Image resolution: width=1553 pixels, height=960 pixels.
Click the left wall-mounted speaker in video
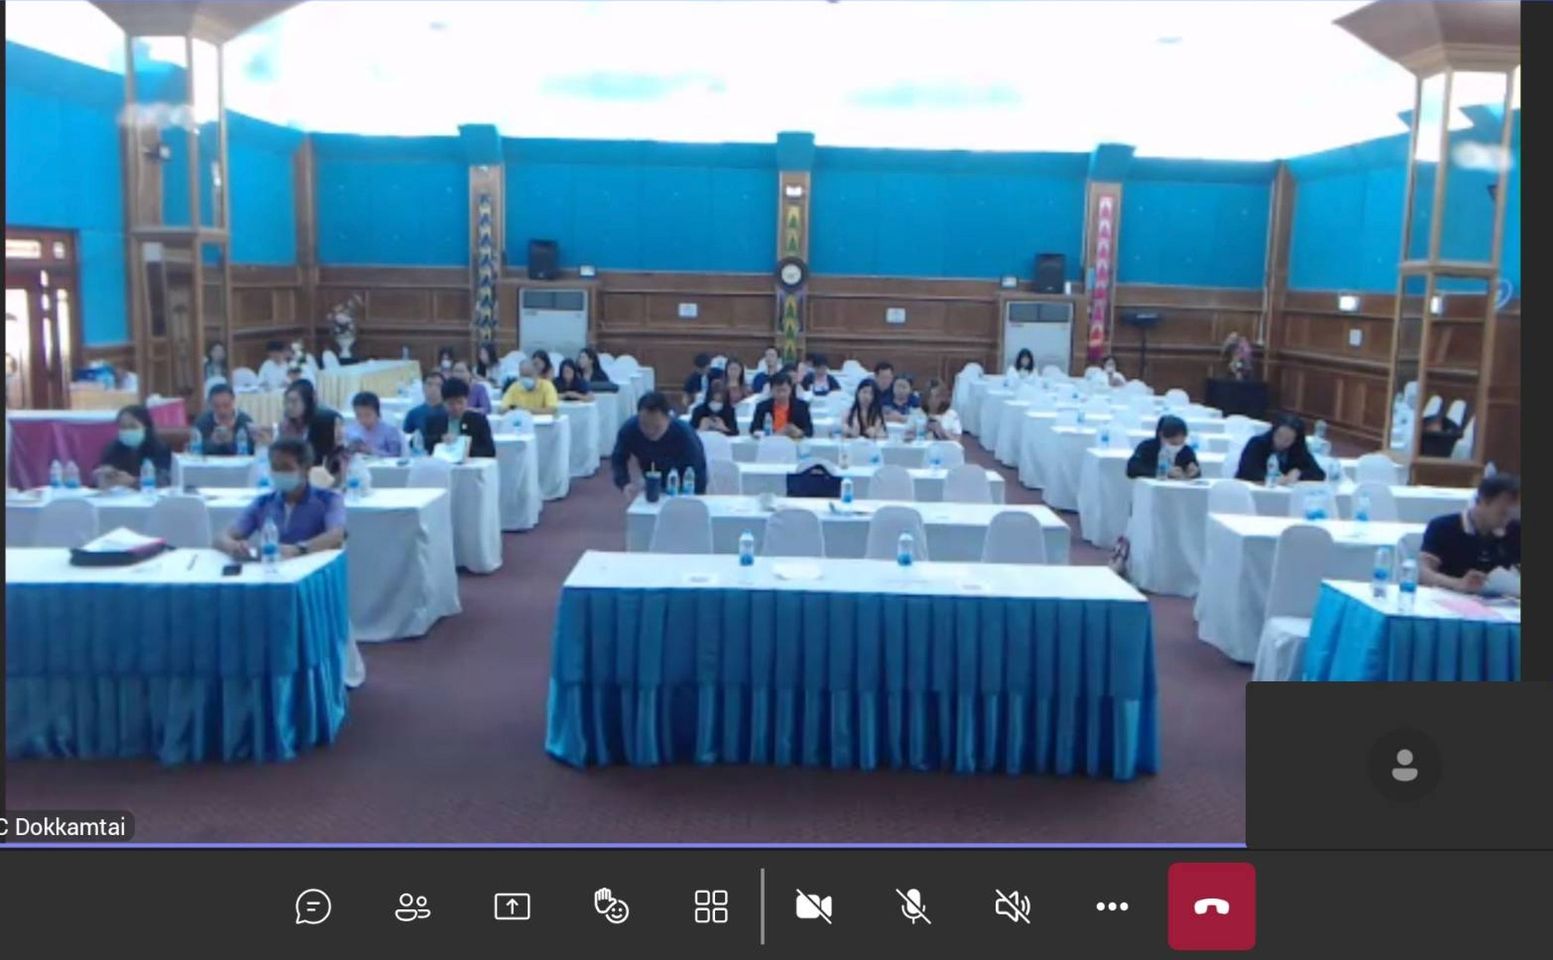click(x=543, y=259)
